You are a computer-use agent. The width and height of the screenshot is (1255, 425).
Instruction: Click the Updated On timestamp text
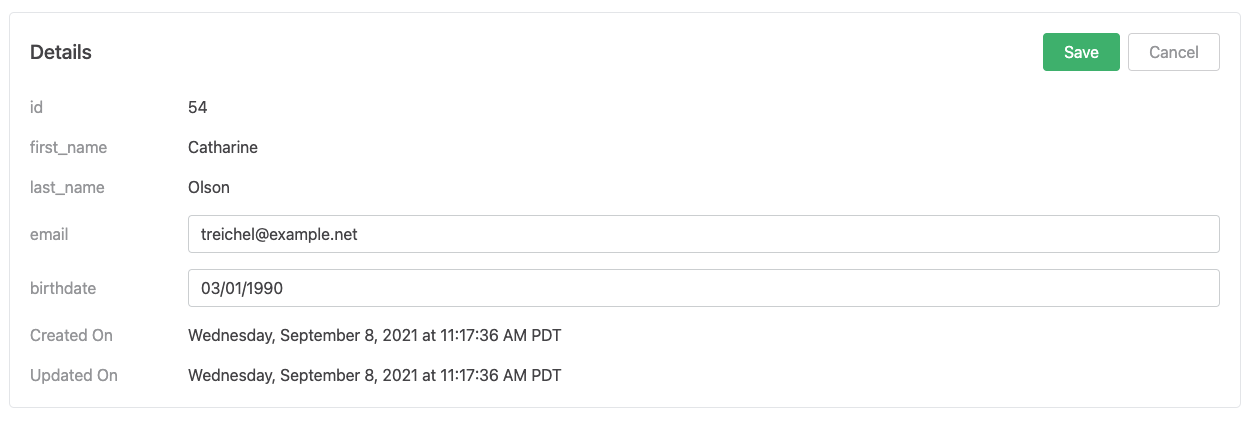pyautogui.click(x=375, y=375)
